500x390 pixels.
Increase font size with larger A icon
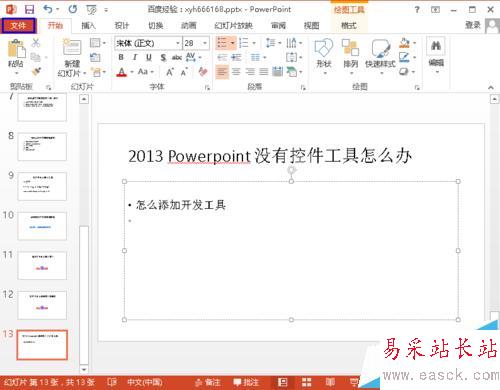coord(170,72)
